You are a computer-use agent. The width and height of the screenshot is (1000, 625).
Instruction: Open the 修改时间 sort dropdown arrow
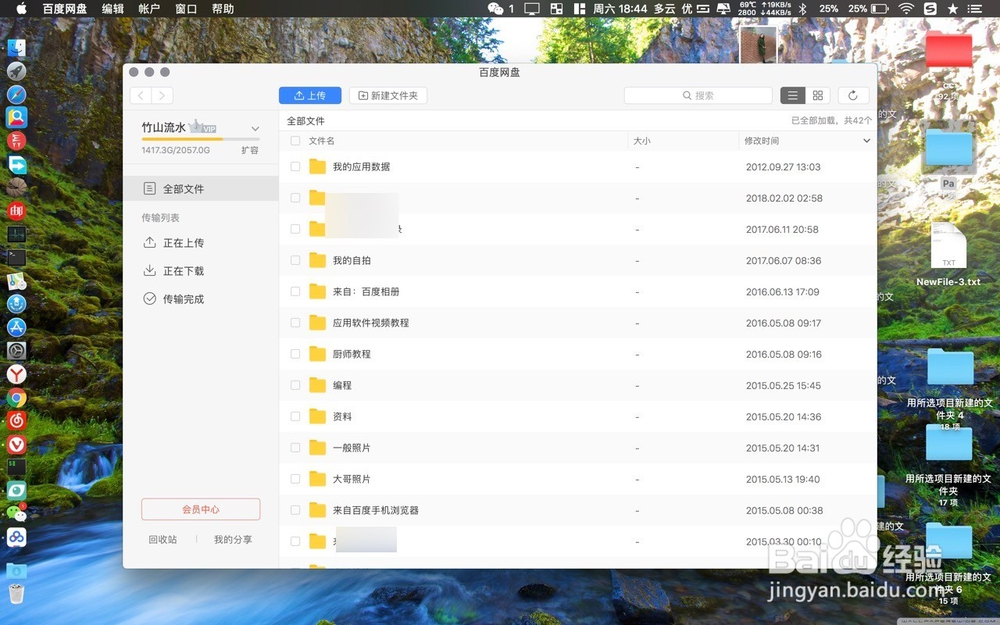866,141
